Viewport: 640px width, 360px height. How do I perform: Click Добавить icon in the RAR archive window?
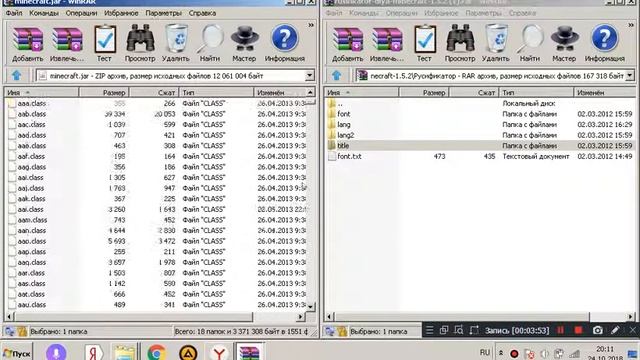tap(347, 43)
